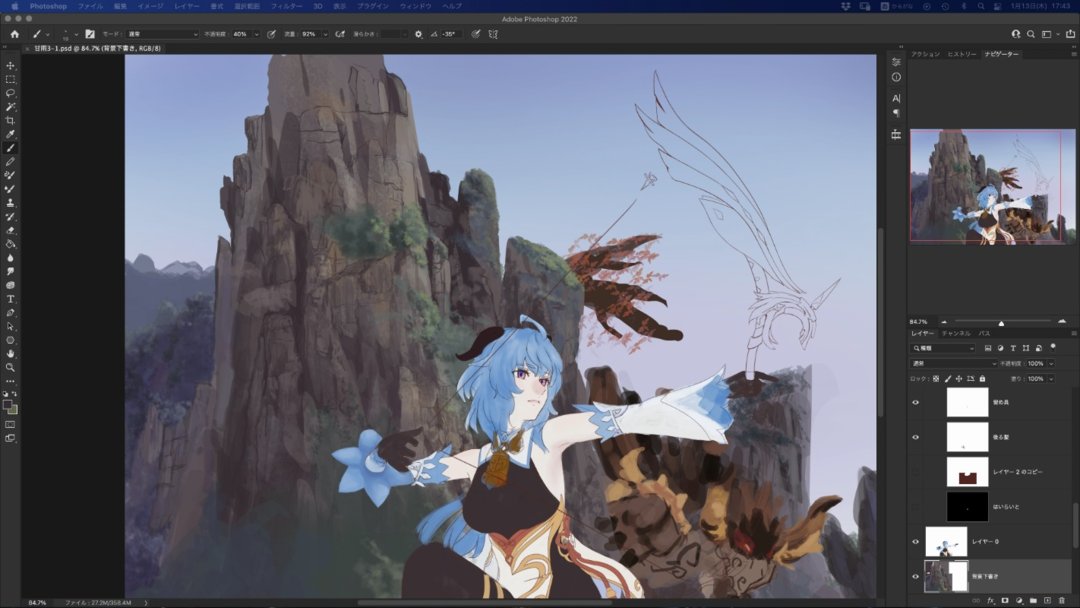The image size is (1080, 608).
Task: Select the Horizontal Type tool
Action: coord(10,299)
